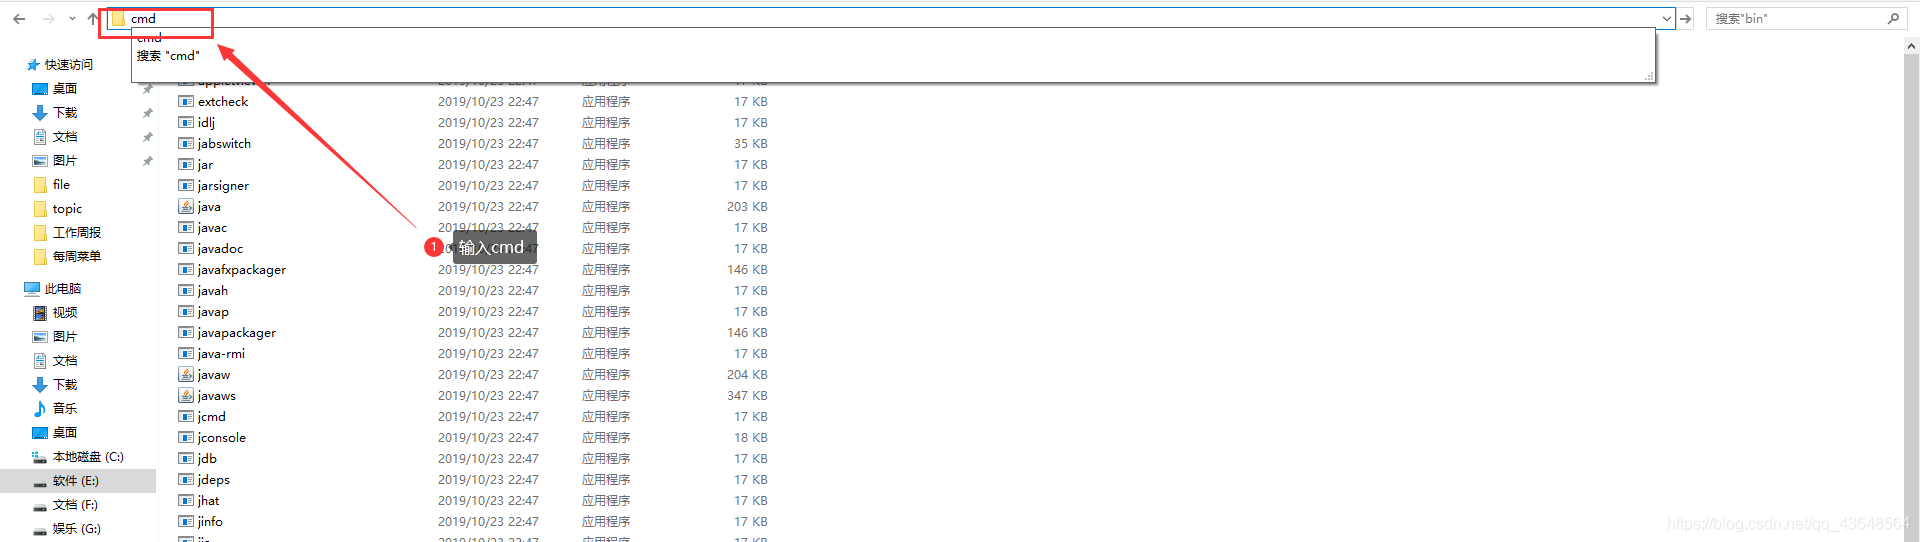Click the file list vertical scrollbar track
Screen dimensions: 1920x542
coord(1911,297)
